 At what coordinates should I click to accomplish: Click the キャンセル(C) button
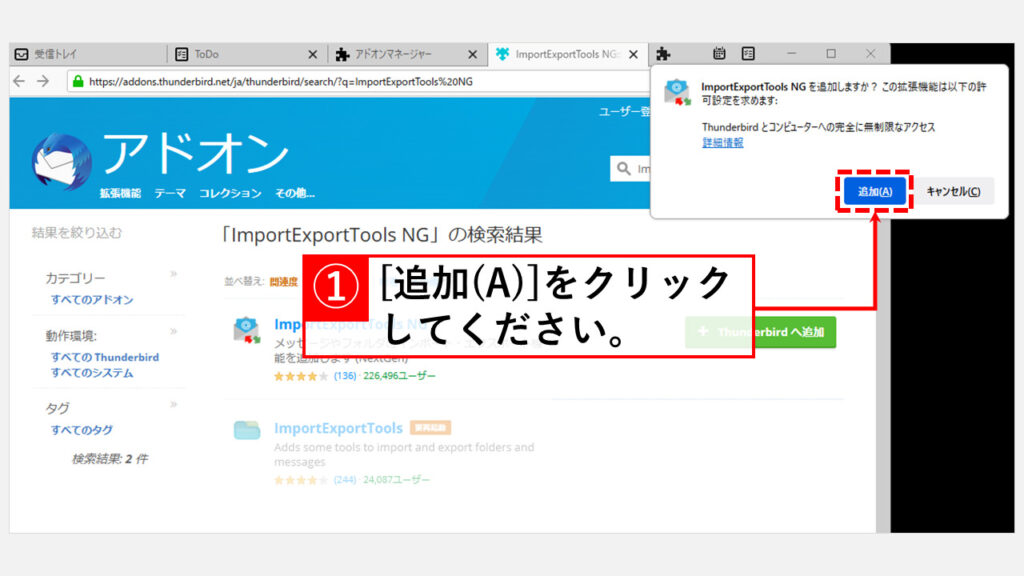[x=953, y=191]
